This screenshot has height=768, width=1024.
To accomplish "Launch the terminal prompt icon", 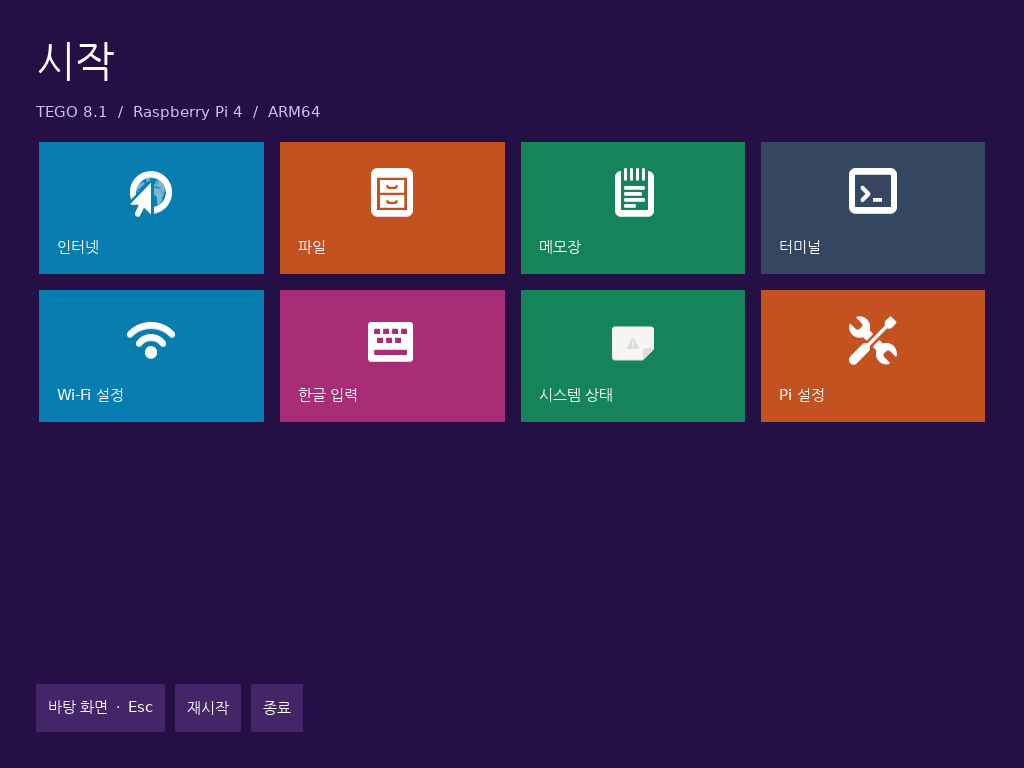I will click(872, 191).
